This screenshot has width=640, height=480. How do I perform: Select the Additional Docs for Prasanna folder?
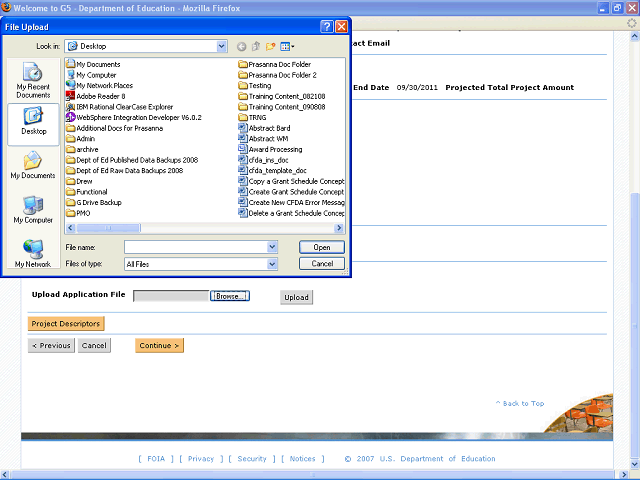pos(115,128)
